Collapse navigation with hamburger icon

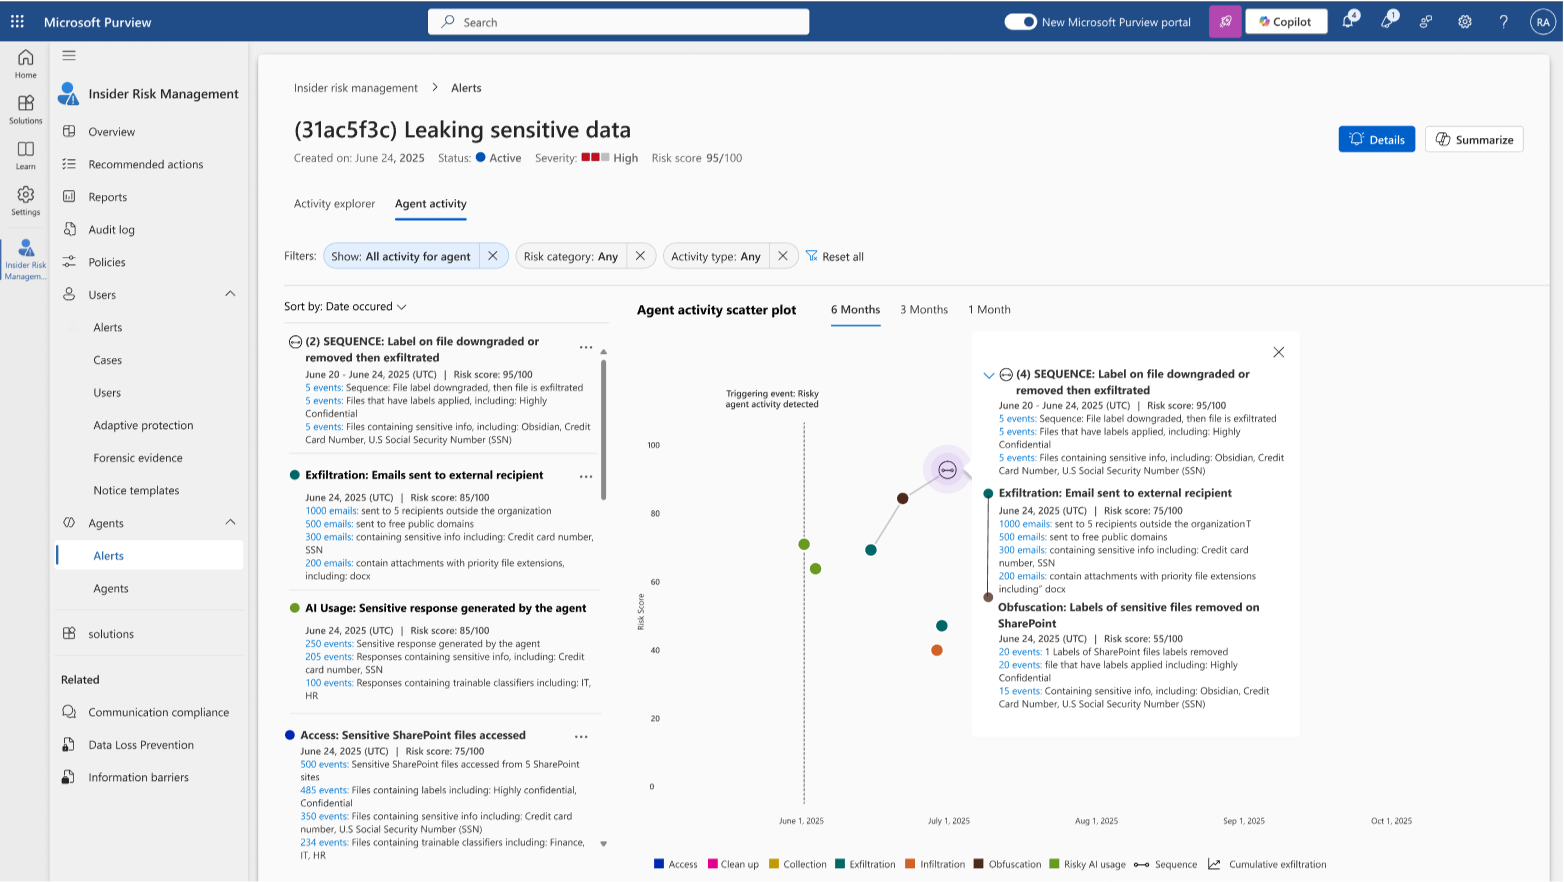pos(69,56)
